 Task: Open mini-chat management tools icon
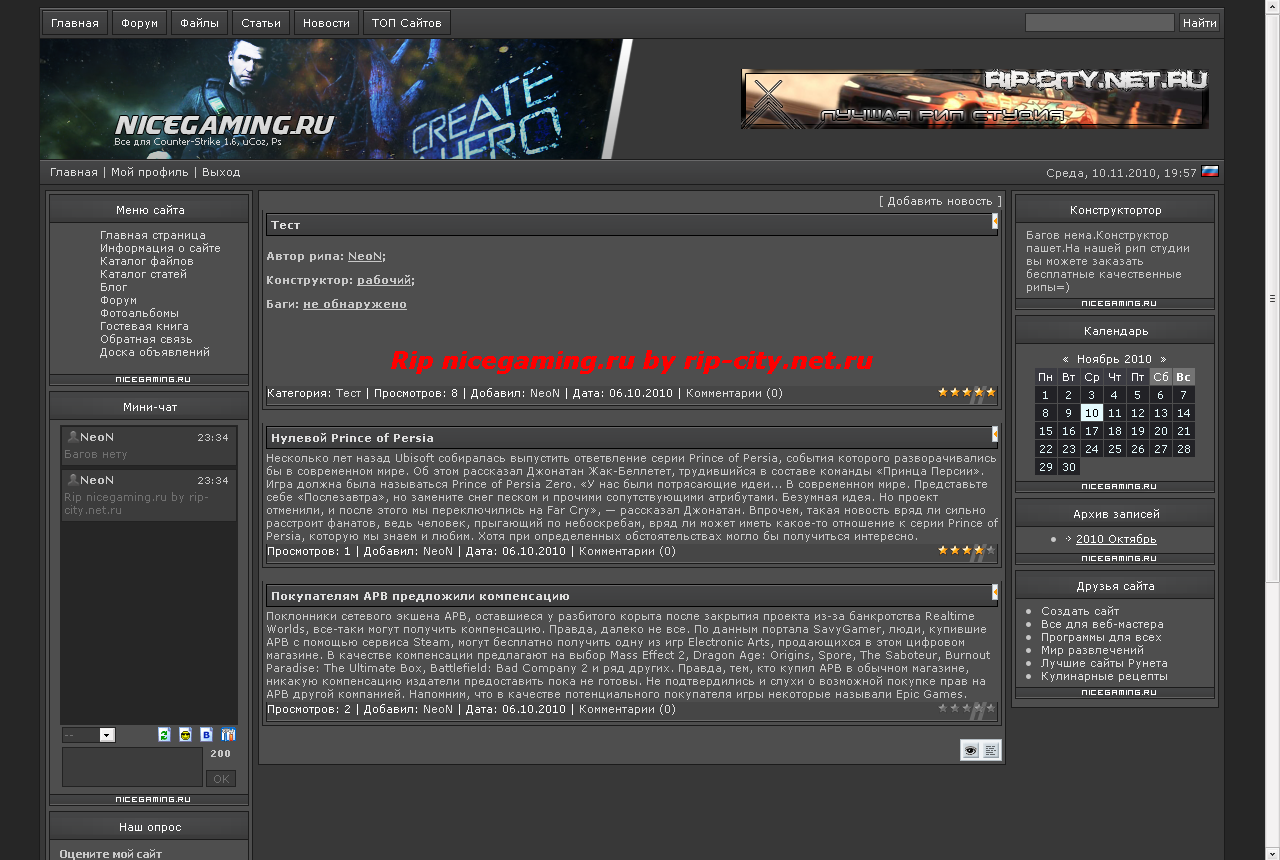coord(228,735)
